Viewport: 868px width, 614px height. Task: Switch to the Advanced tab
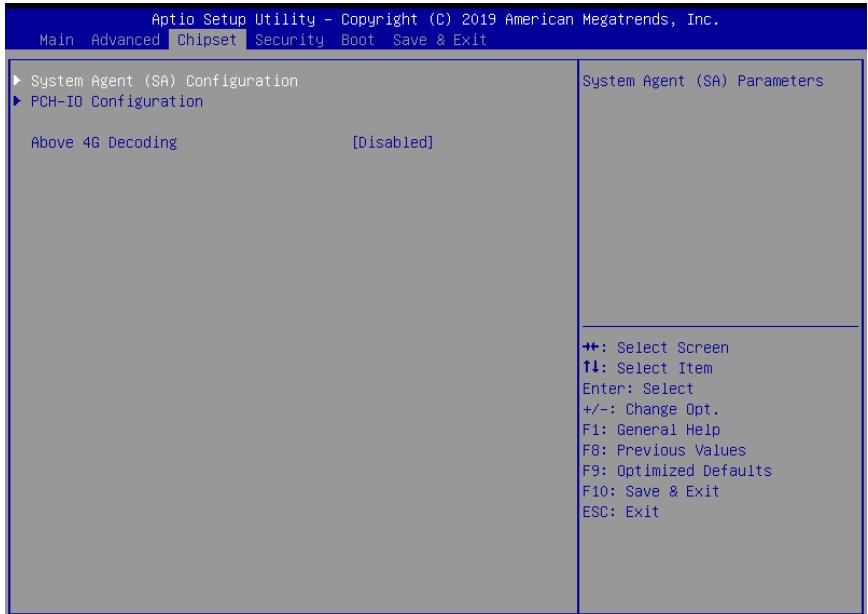click(125, 40)
